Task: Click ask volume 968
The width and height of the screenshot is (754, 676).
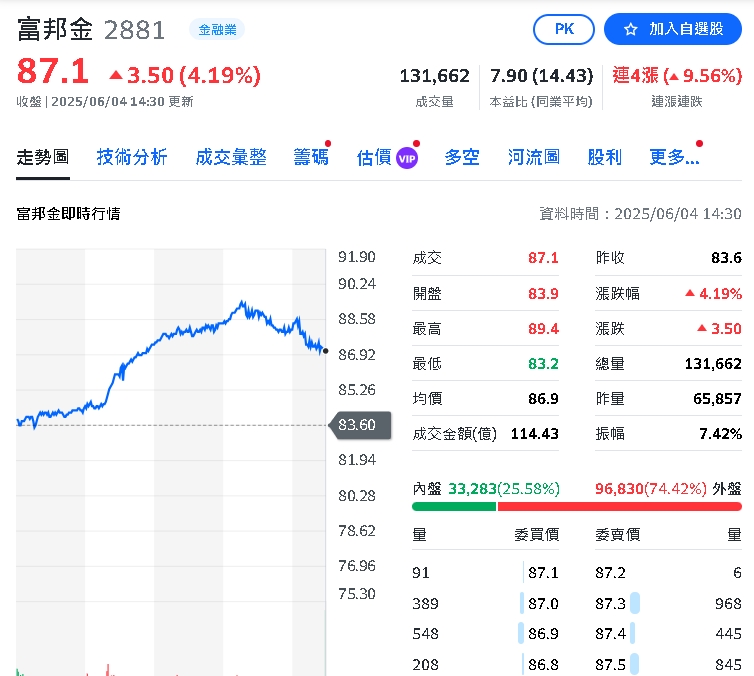Action: pyautogui.click(x=728, y=603)
